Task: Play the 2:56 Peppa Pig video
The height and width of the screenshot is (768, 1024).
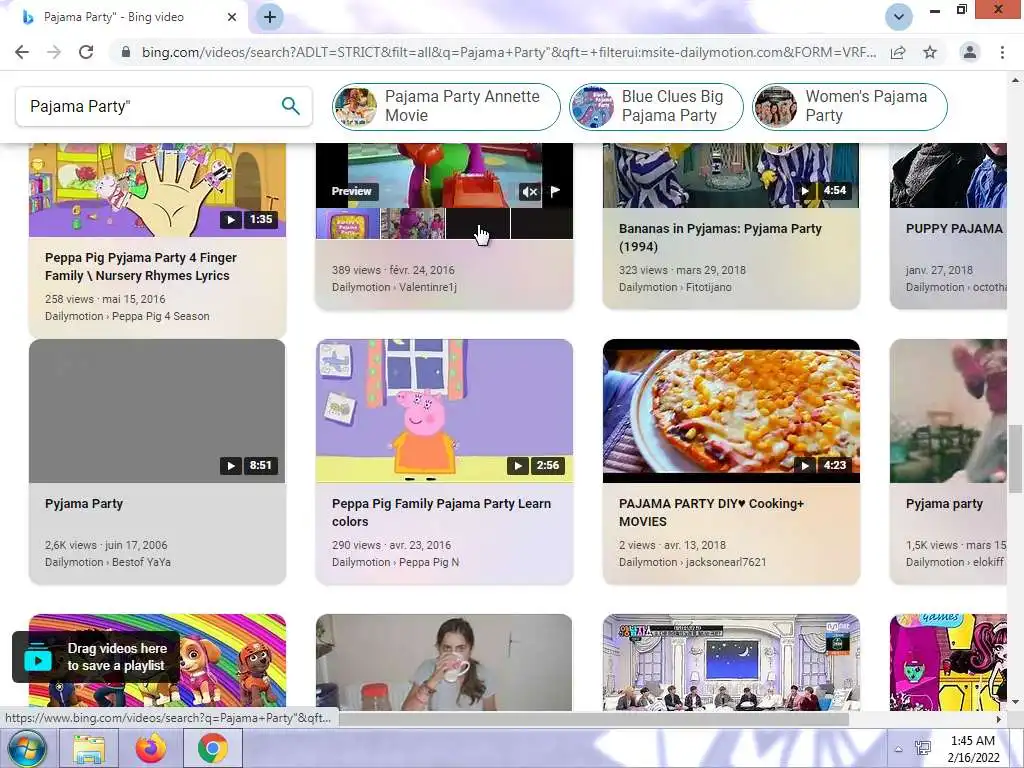Action: [517, 466]
